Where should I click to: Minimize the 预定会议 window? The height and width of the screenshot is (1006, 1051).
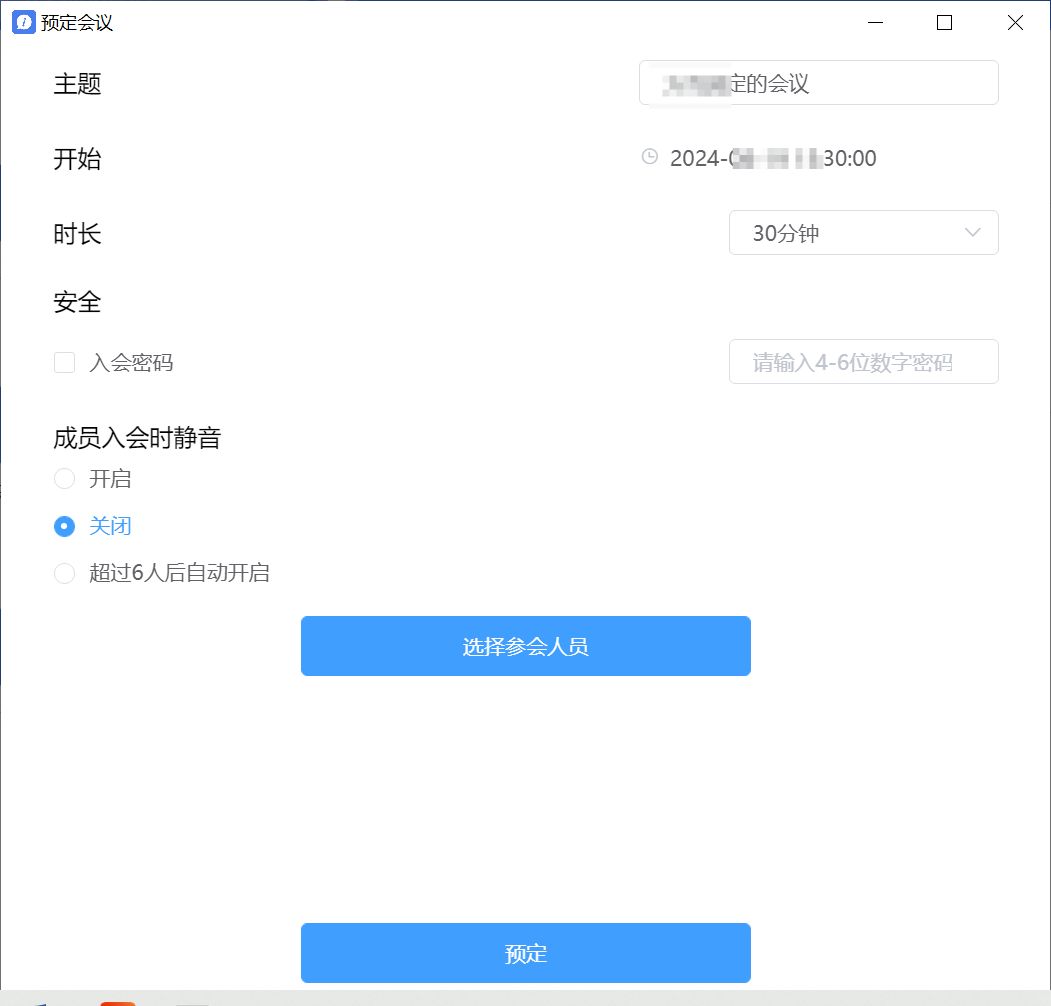coord(876,22)
